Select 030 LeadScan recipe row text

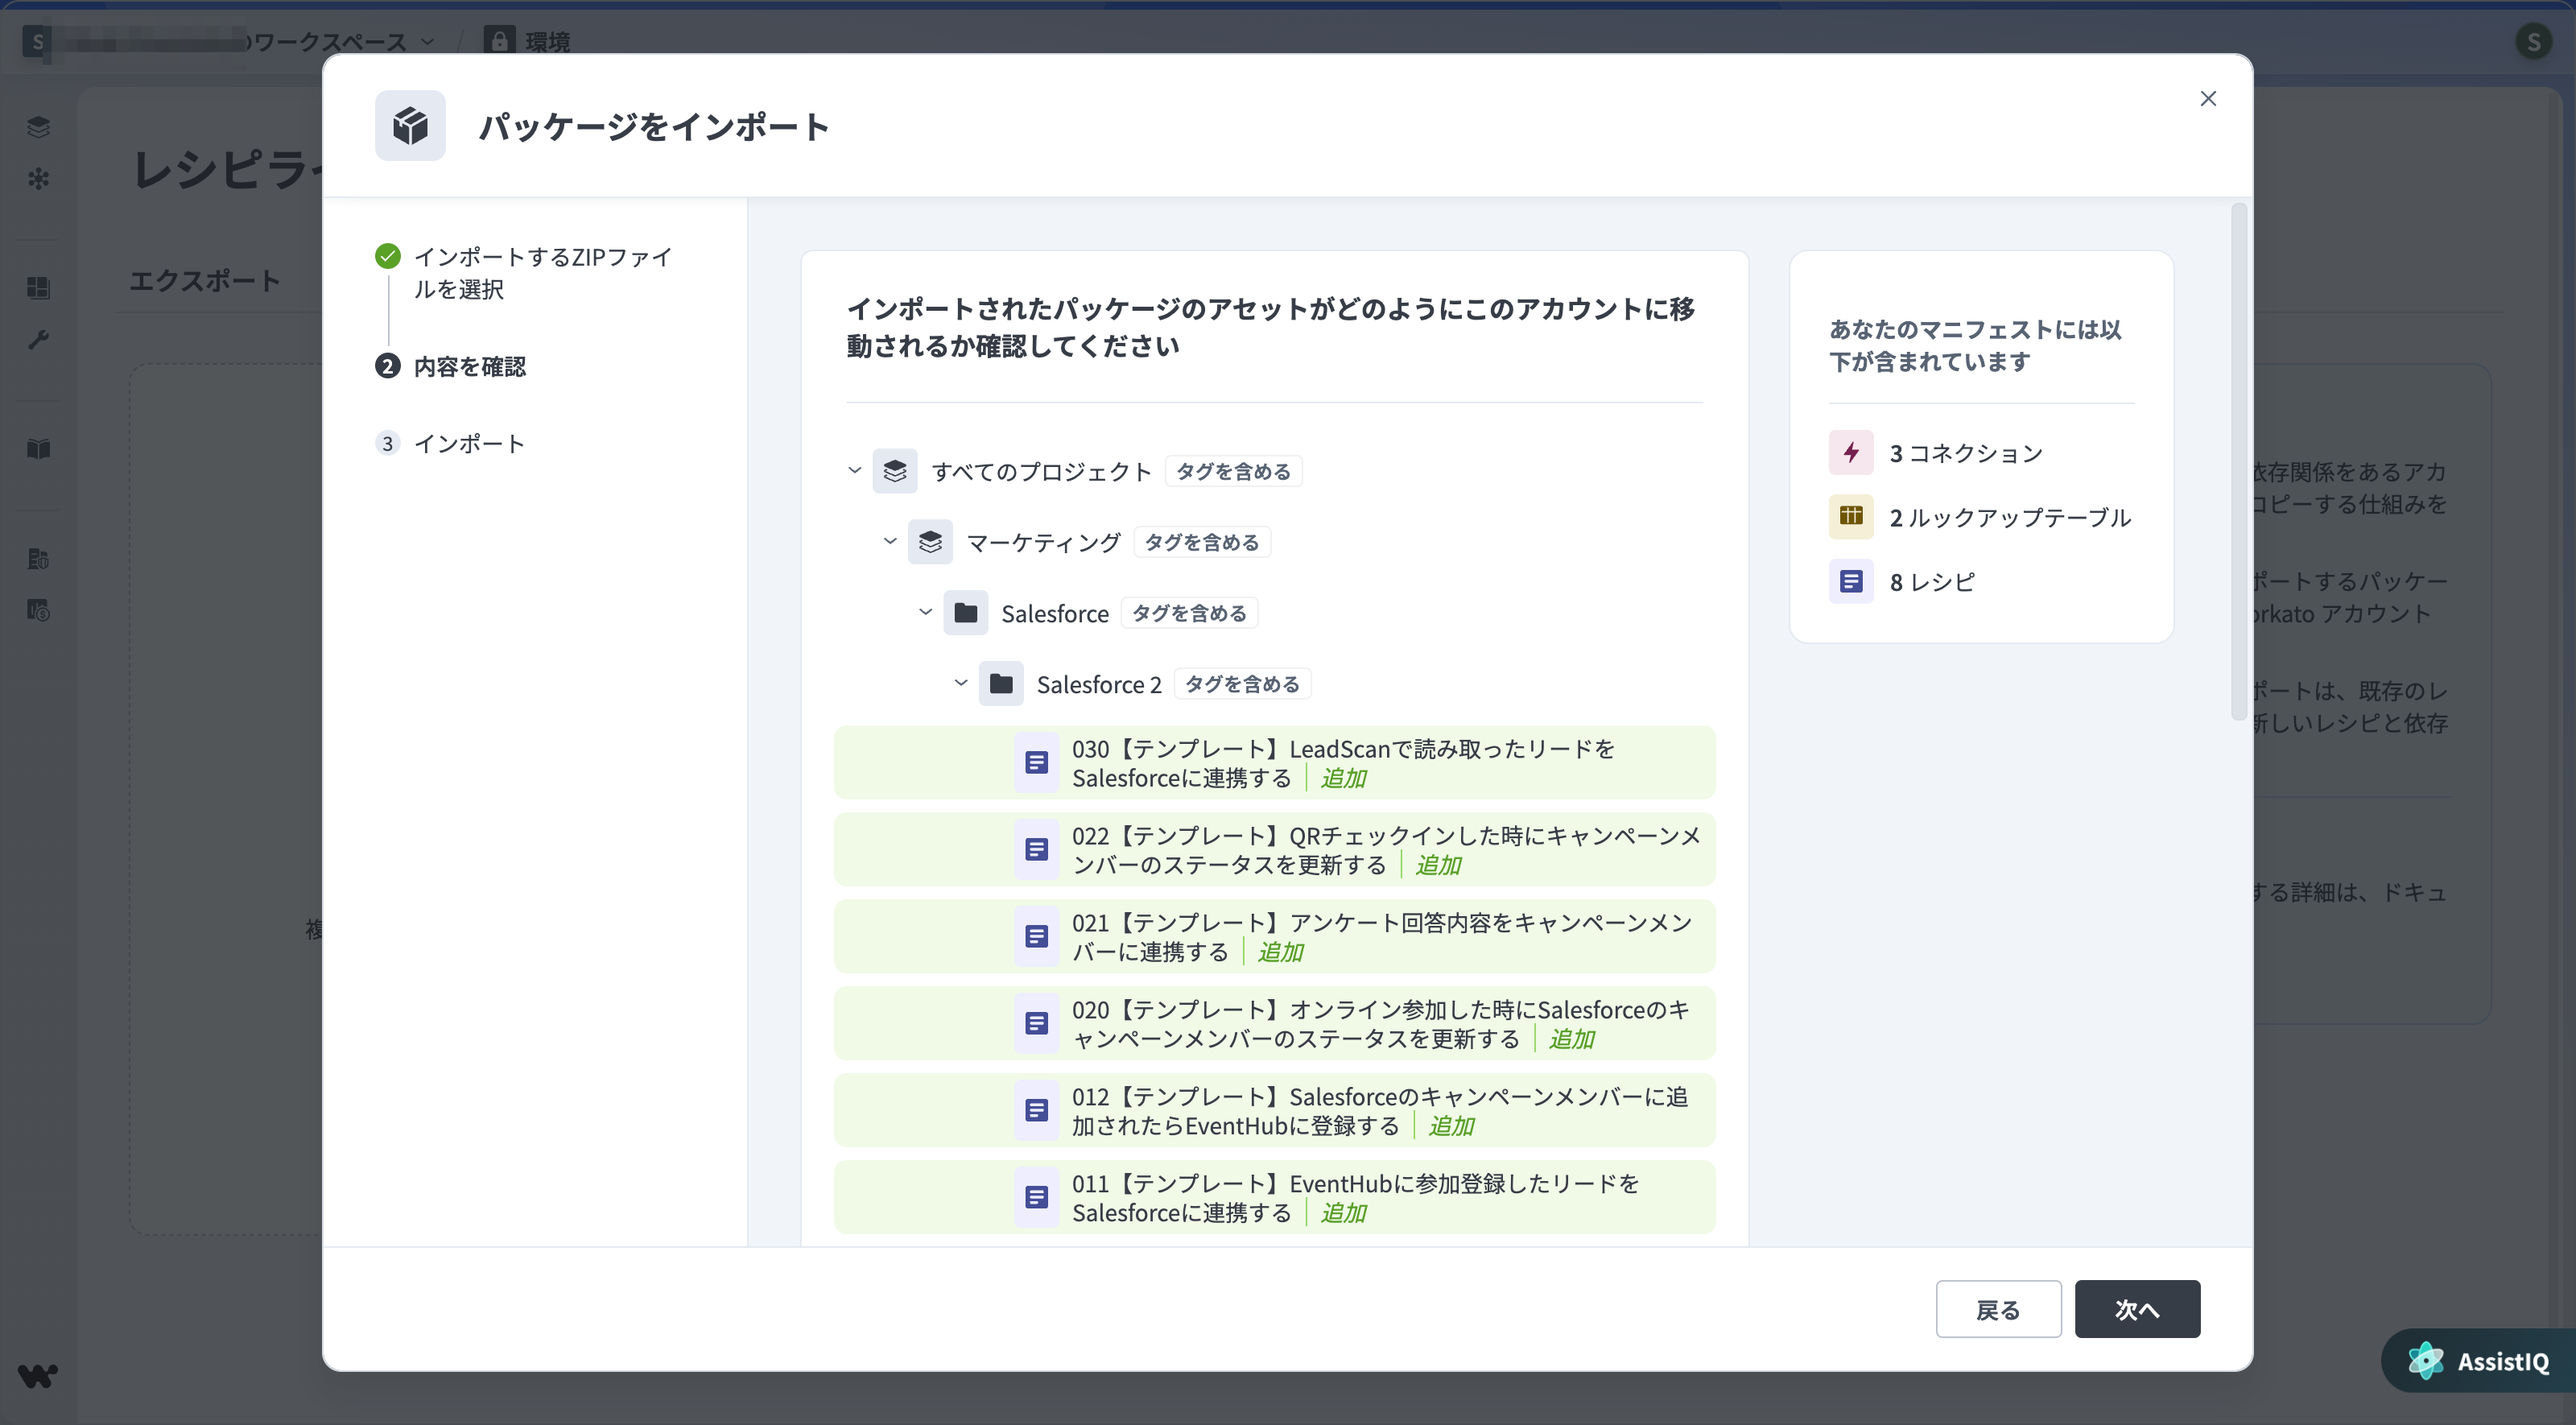[1343, 764]
